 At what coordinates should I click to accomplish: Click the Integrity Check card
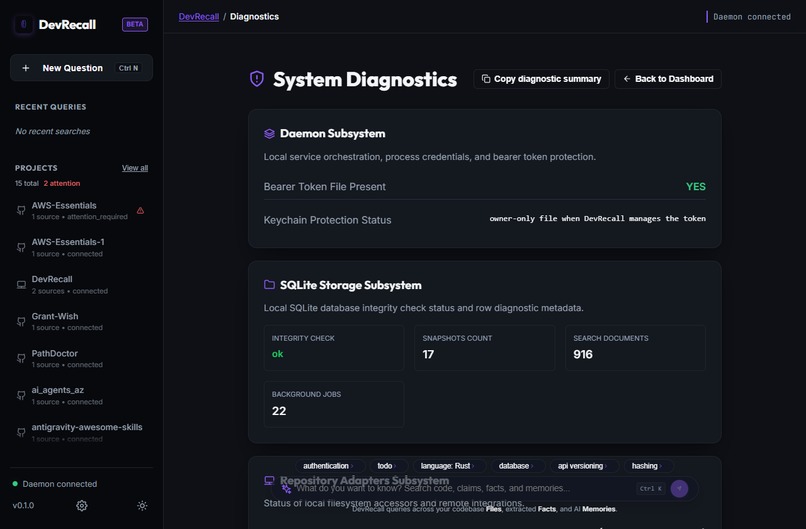click(334, 348)
